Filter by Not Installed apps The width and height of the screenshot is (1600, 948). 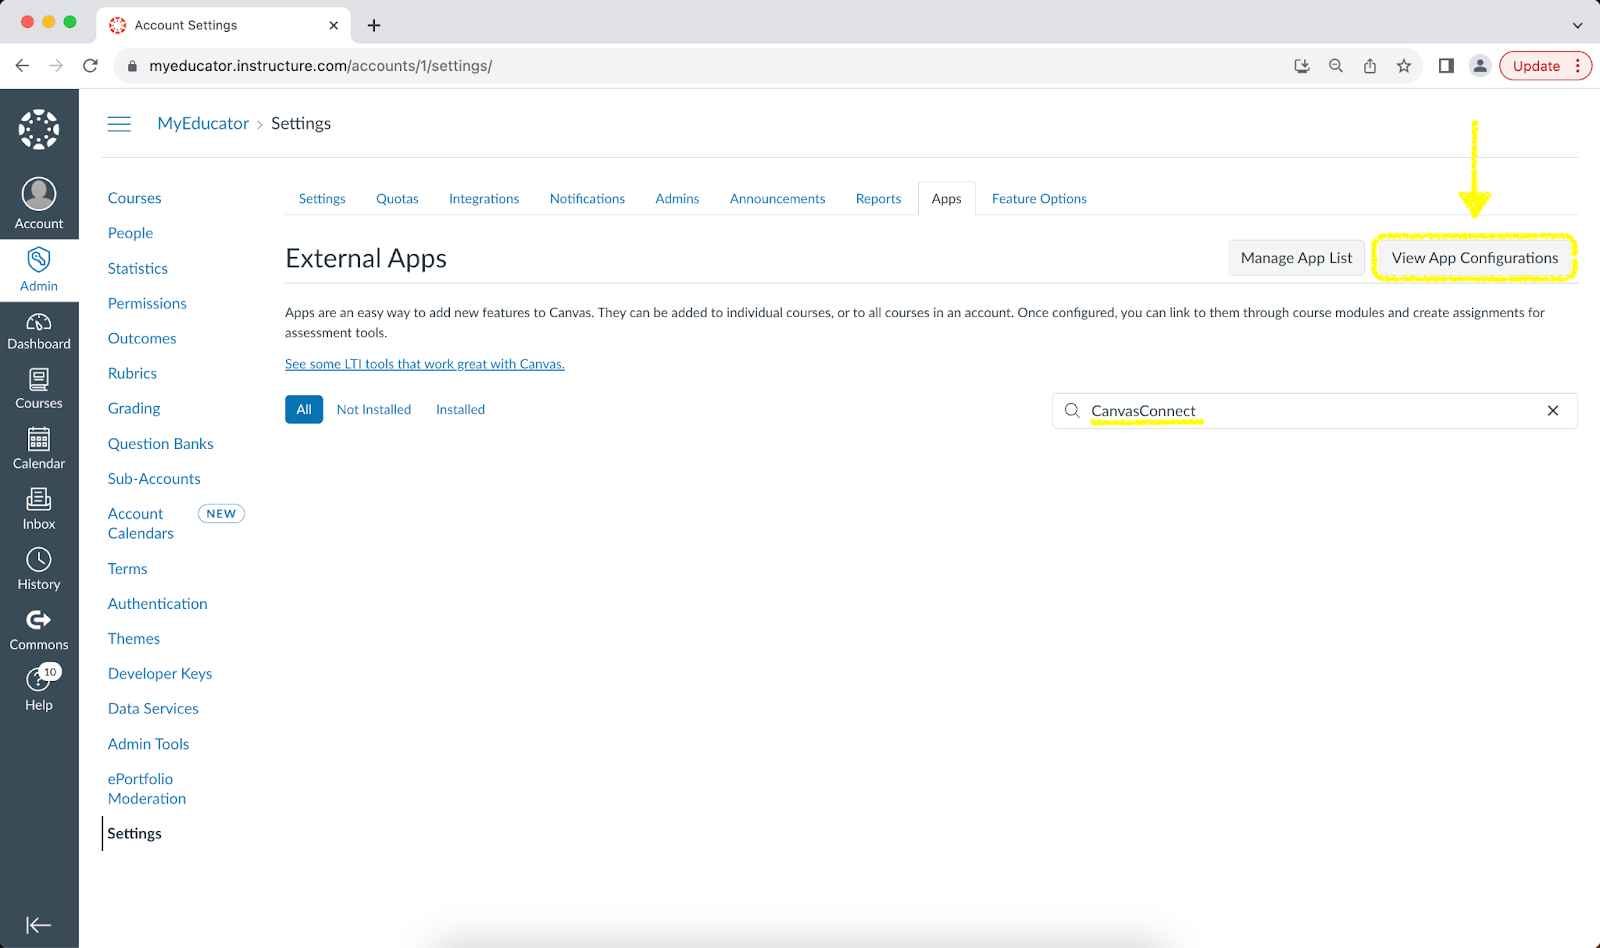(374, 410)
